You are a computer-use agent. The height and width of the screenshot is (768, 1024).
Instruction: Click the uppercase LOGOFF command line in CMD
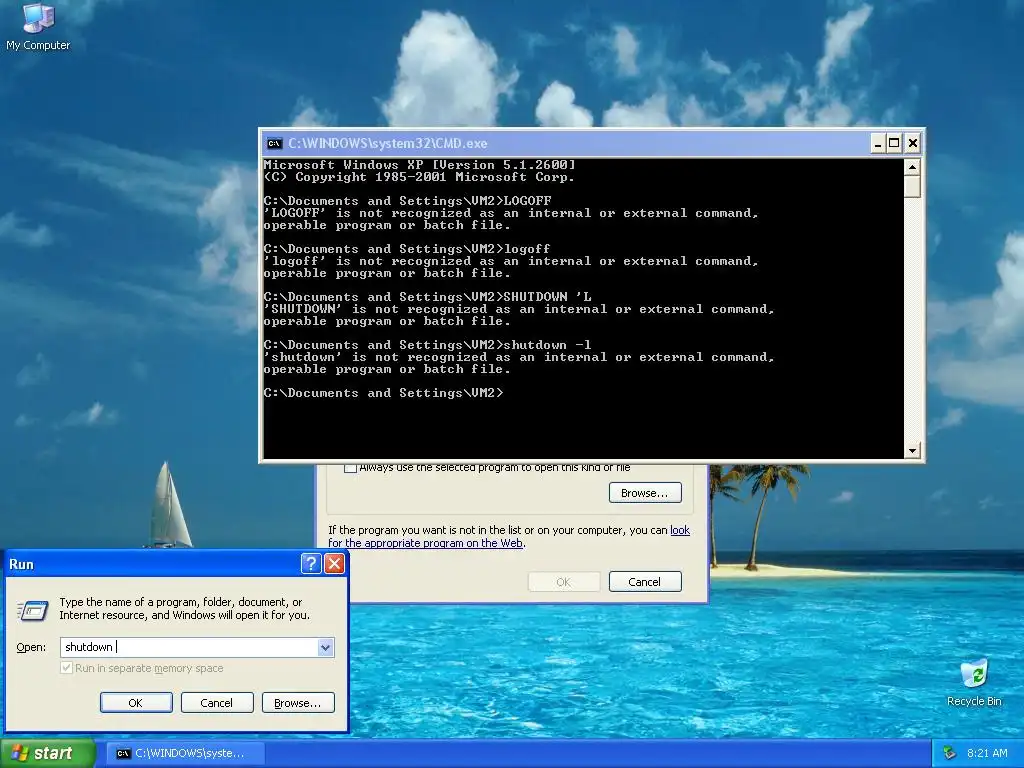pos(408,201)
